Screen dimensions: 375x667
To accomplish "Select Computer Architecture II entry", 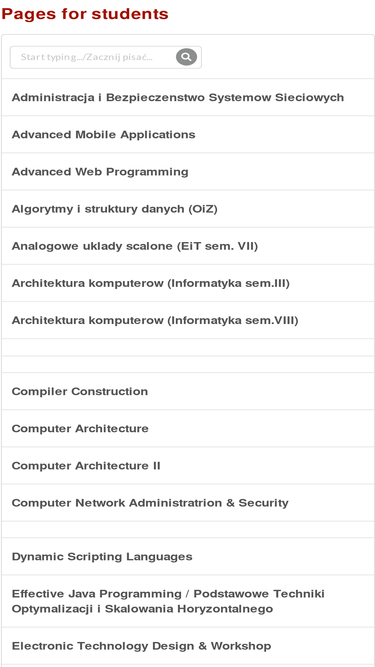I will pyautogui.click(x=188, y=466).
